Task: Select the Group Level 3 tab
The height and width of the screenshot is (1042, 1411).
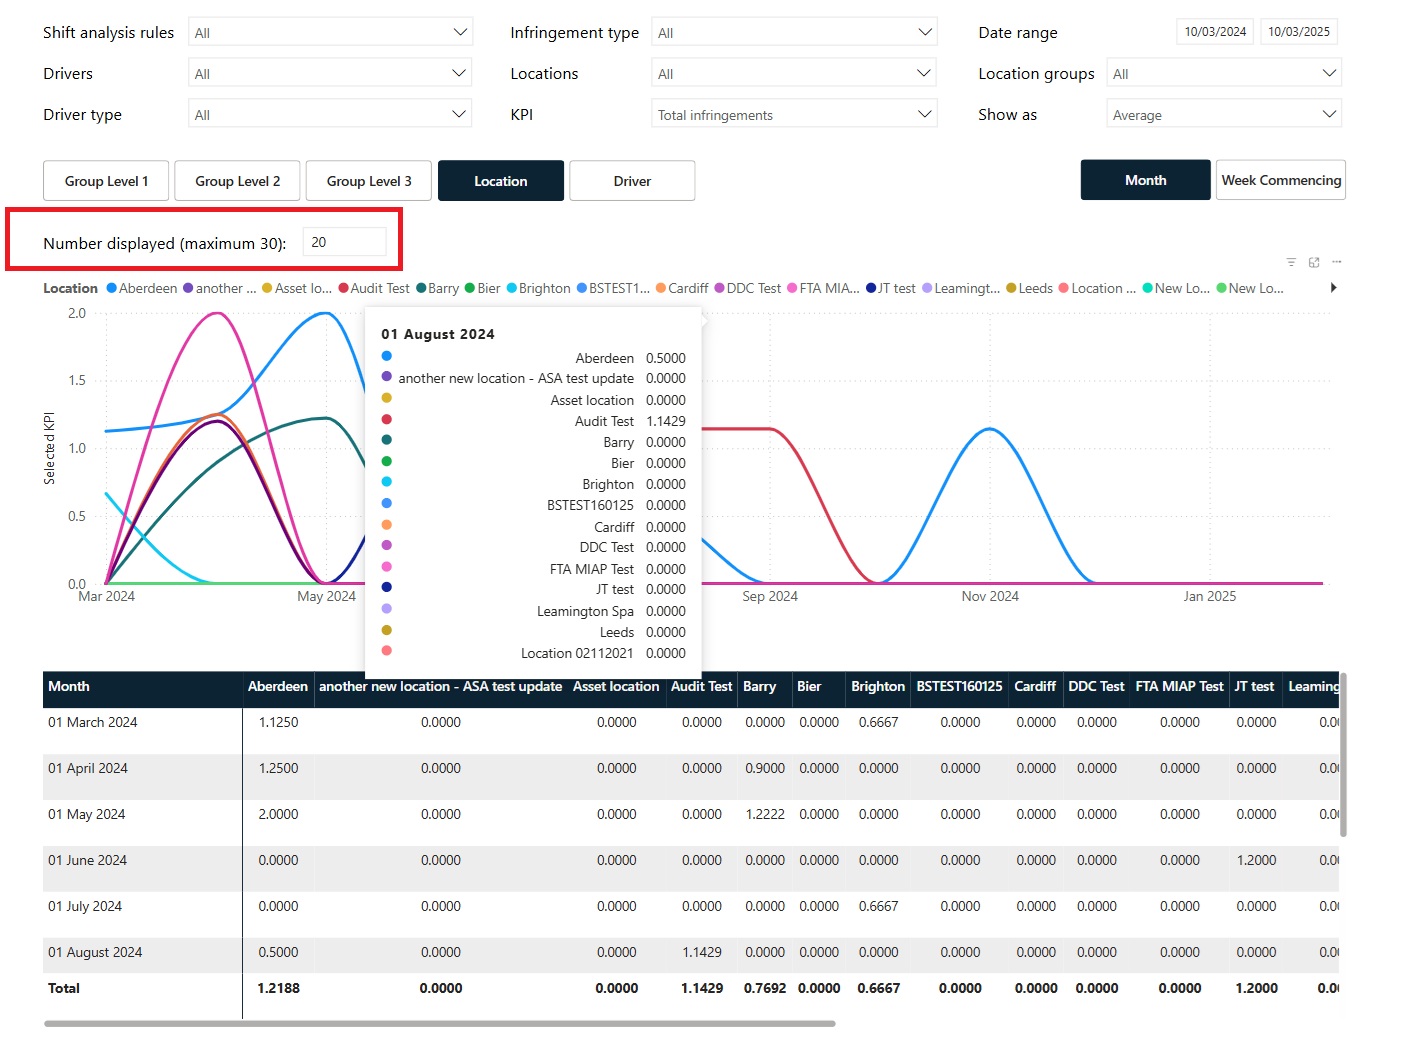Action: 369,181
